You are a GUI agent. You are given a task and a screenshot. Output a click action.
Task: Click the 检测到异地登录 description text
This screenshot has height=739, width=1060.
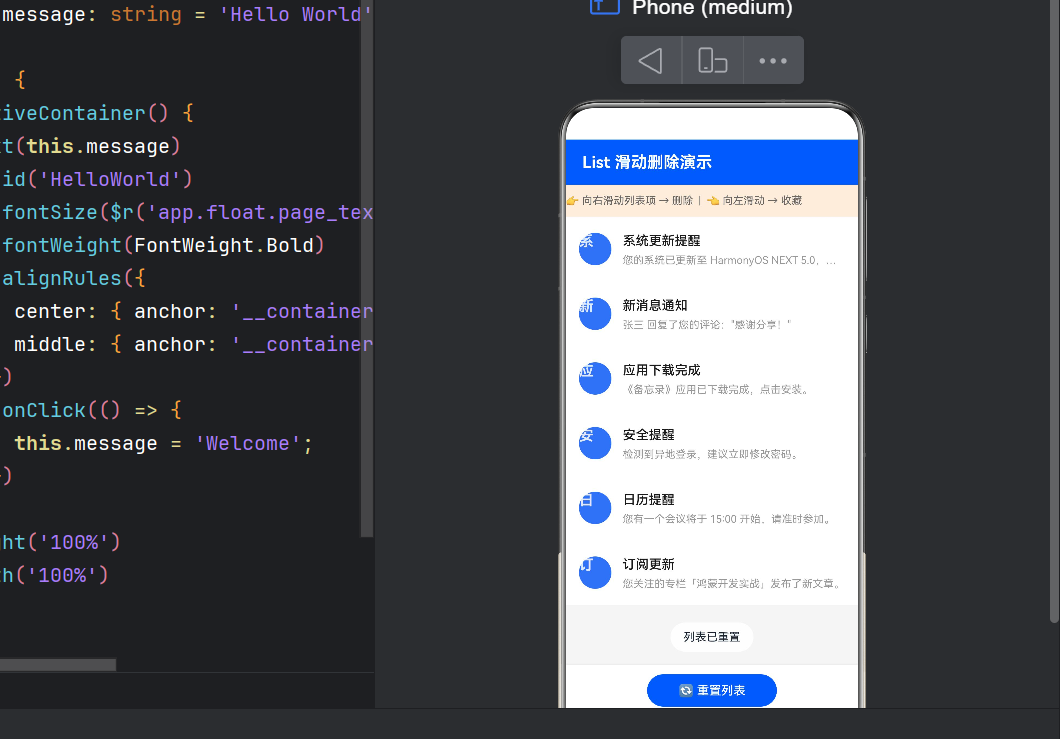point(711,454)
